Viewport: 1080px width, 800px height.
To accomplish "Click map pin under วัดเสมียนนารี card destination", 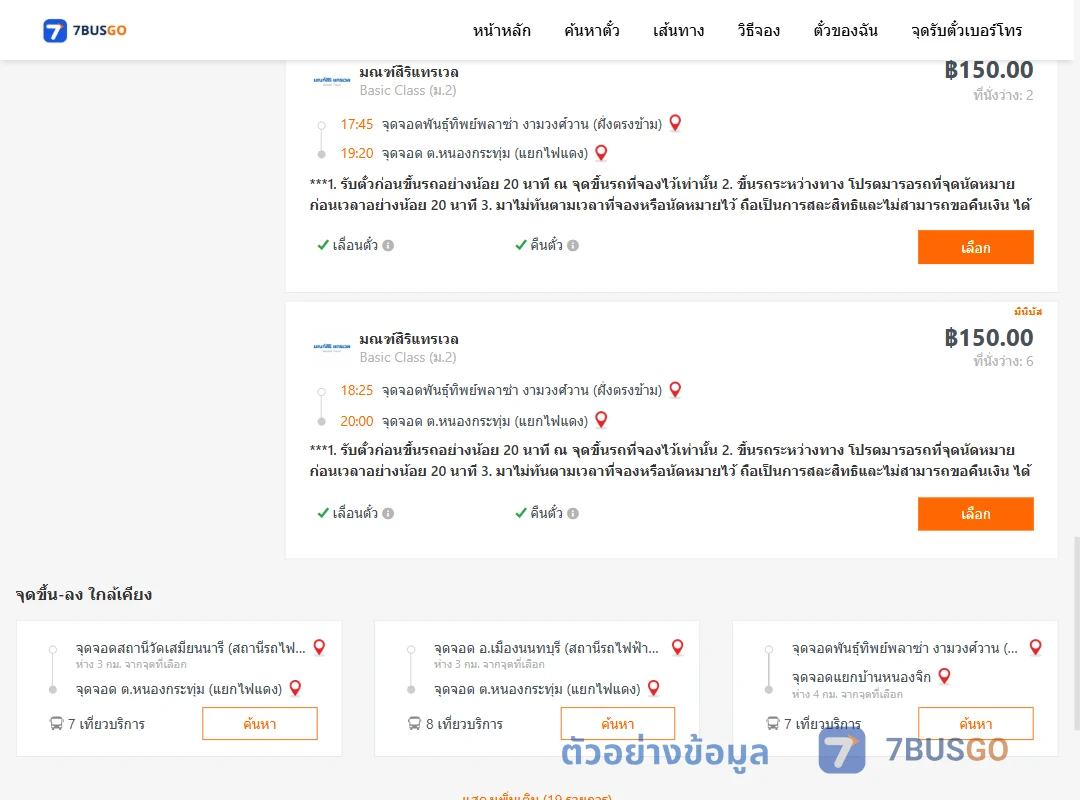I will pos(295,688).
